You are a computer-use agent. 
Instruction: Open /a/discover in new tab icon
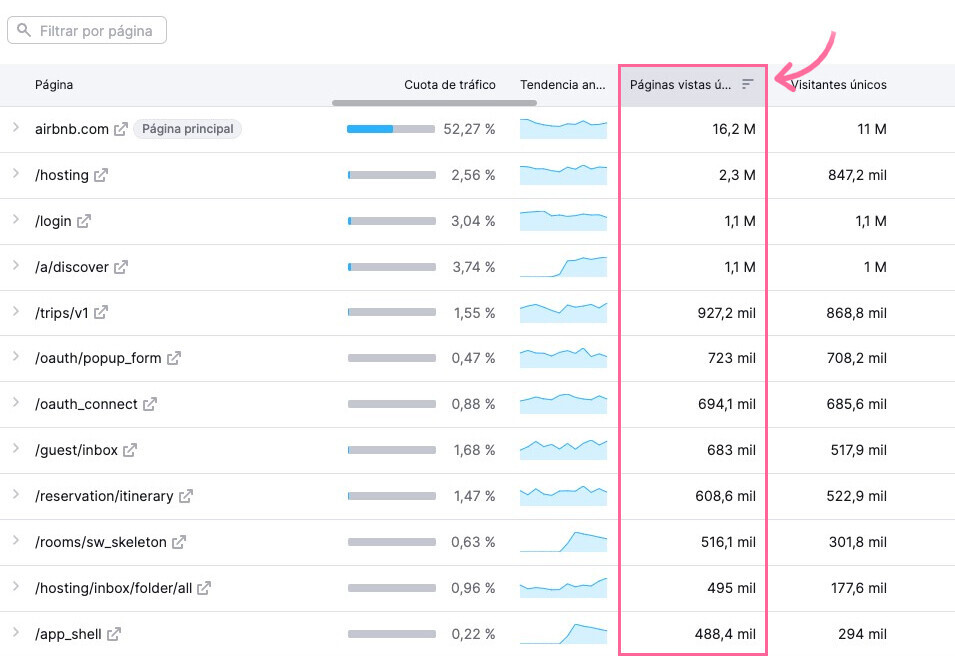pos(121,267)
